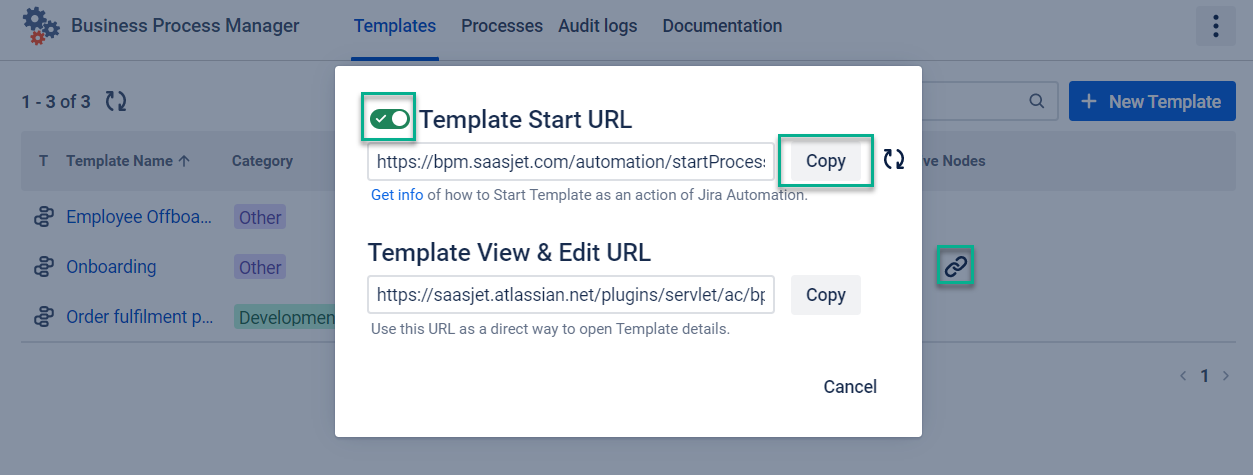Open the Get info link
Screen dimensions: 1253x475
(x=397, y=195)
